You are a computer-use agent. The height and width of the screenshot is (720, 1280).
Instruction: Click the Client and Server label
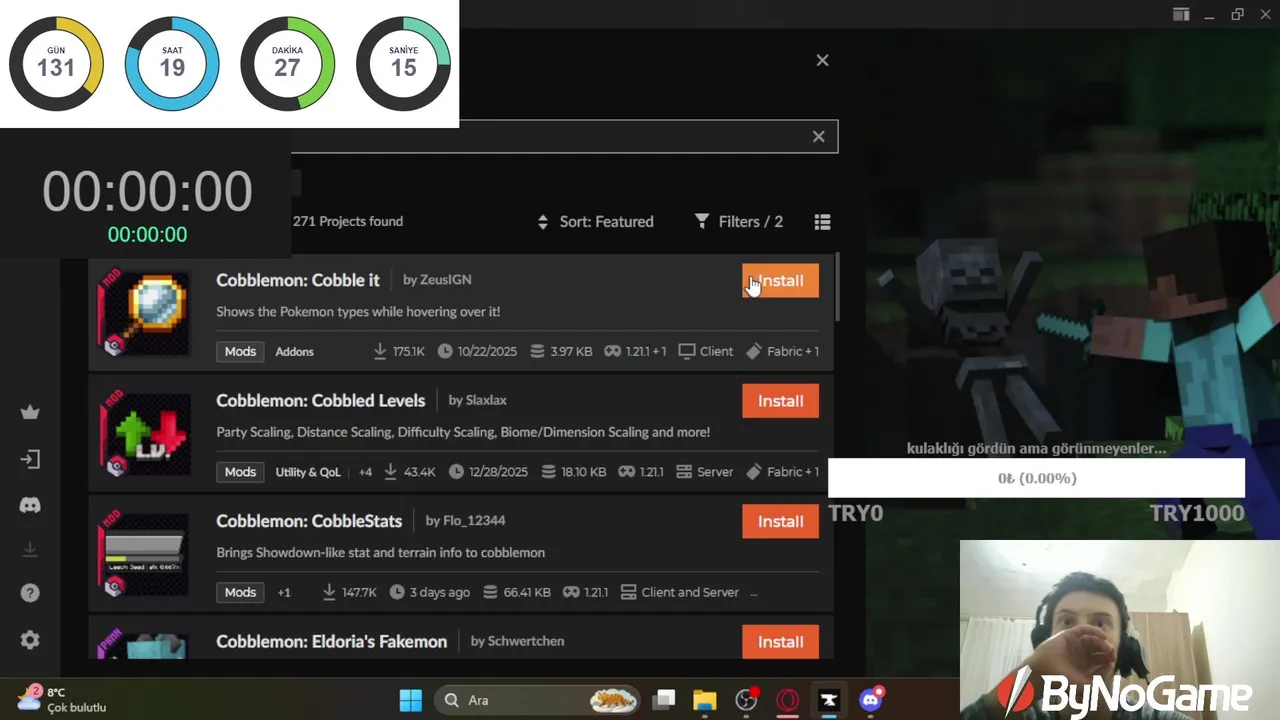point(680,592)
